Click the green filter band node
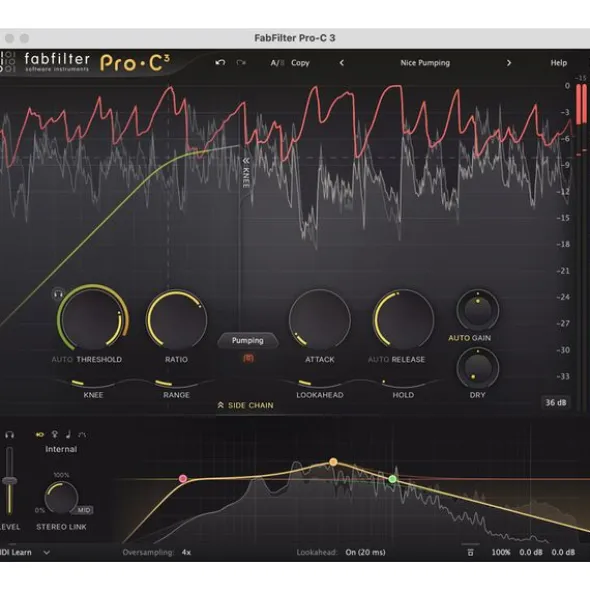The image size is (590, 591). (x=392, y=479)
